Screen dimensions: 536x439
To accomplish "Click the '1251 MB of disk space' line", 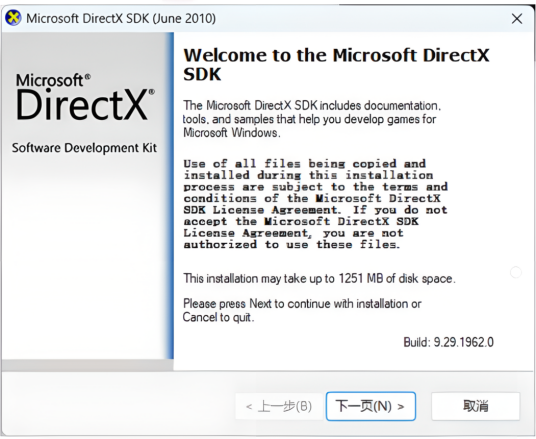I will [319, 278].
